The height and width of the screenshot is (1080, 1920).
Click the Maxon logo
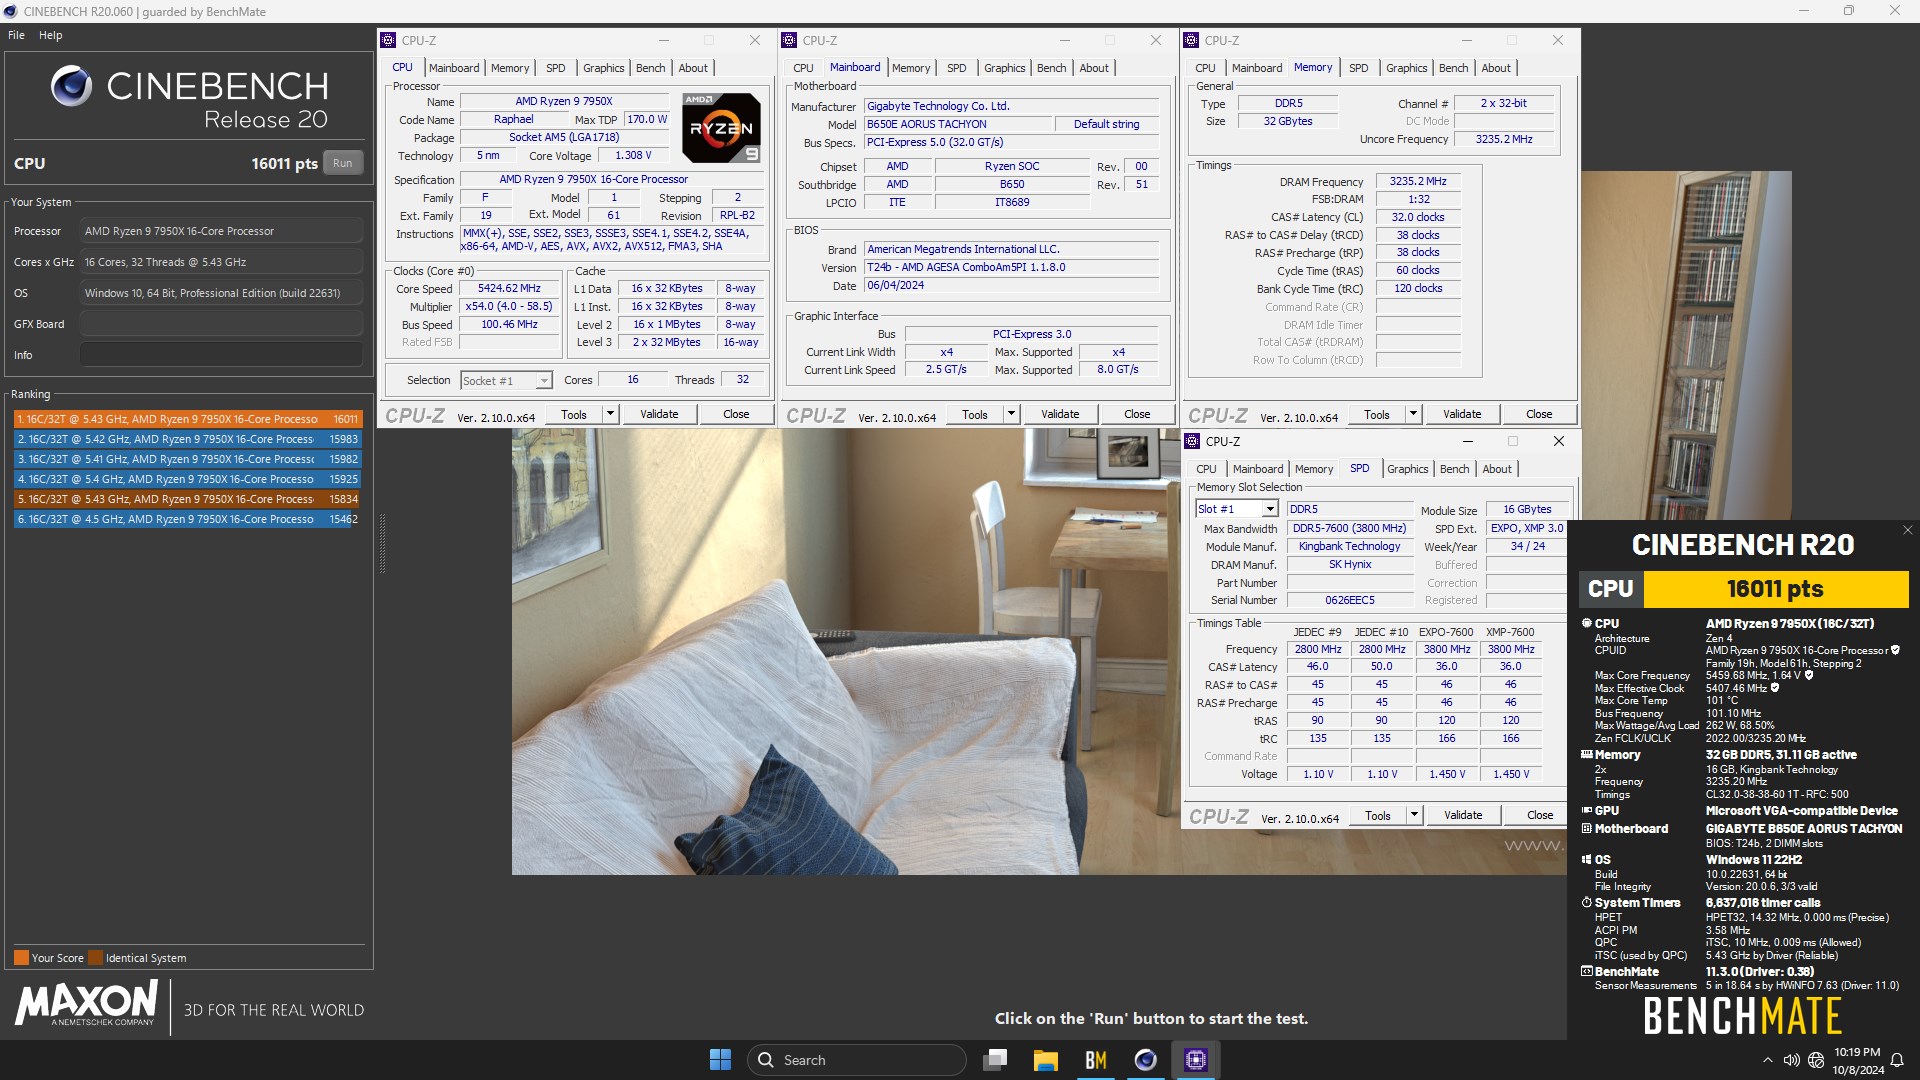click(86, 1003)
